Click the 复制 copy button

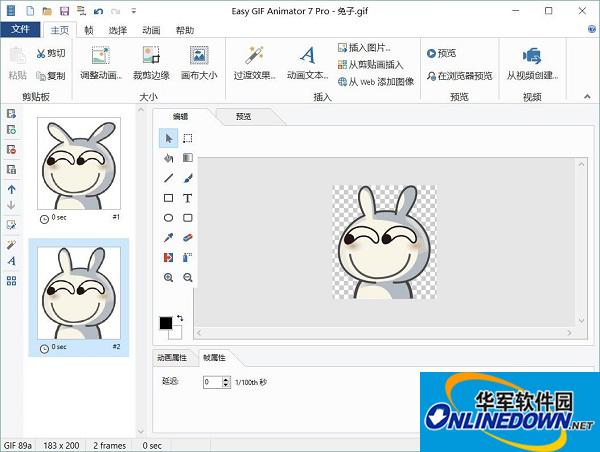click(51, 76)
